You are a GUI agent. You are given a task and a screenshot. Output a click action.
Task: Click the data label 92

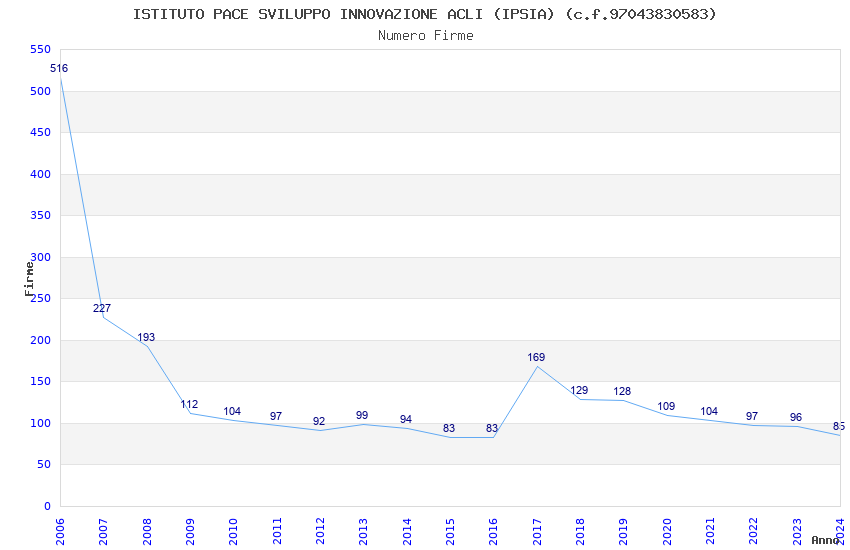click(319, 422)
